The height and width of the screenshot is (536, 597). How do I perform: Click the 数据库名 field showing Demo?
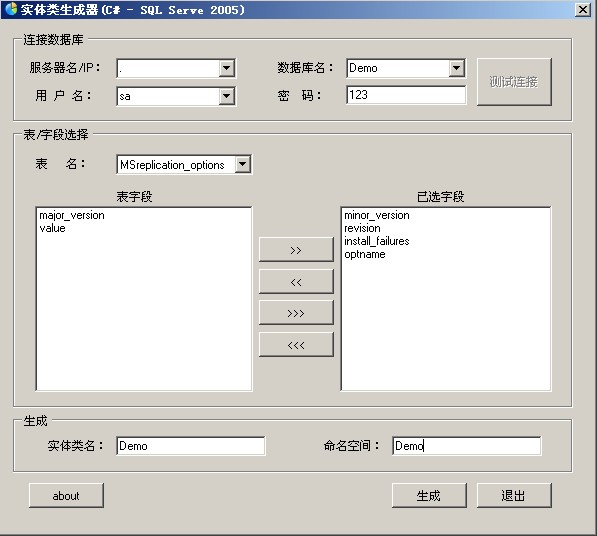398,69
